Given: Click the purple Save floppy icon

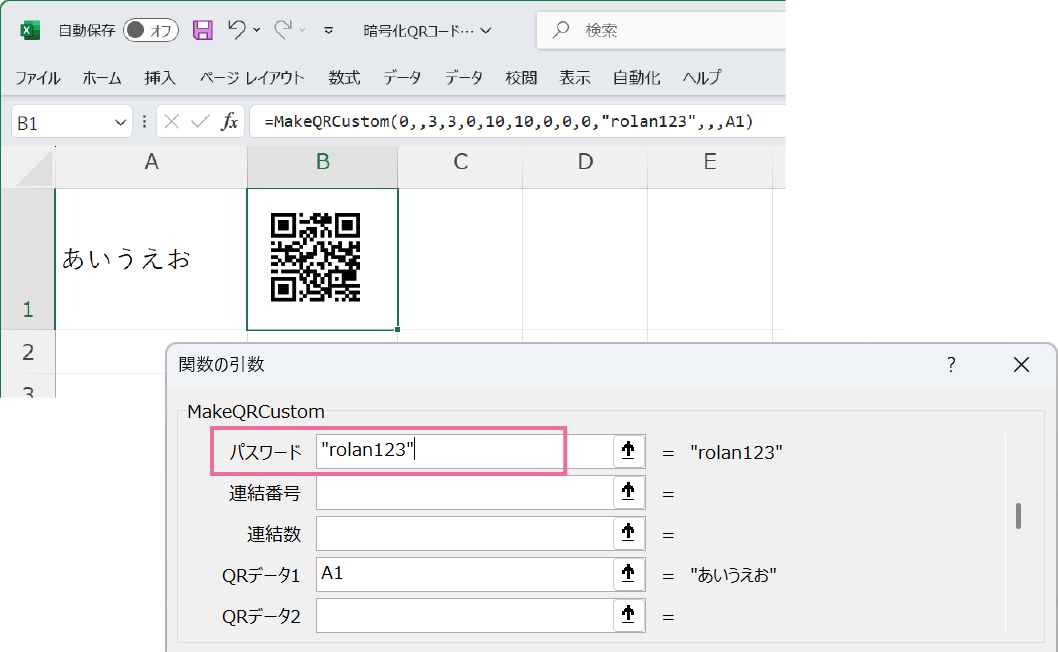Looking at the screenshot, I should (x=202, y=30).
